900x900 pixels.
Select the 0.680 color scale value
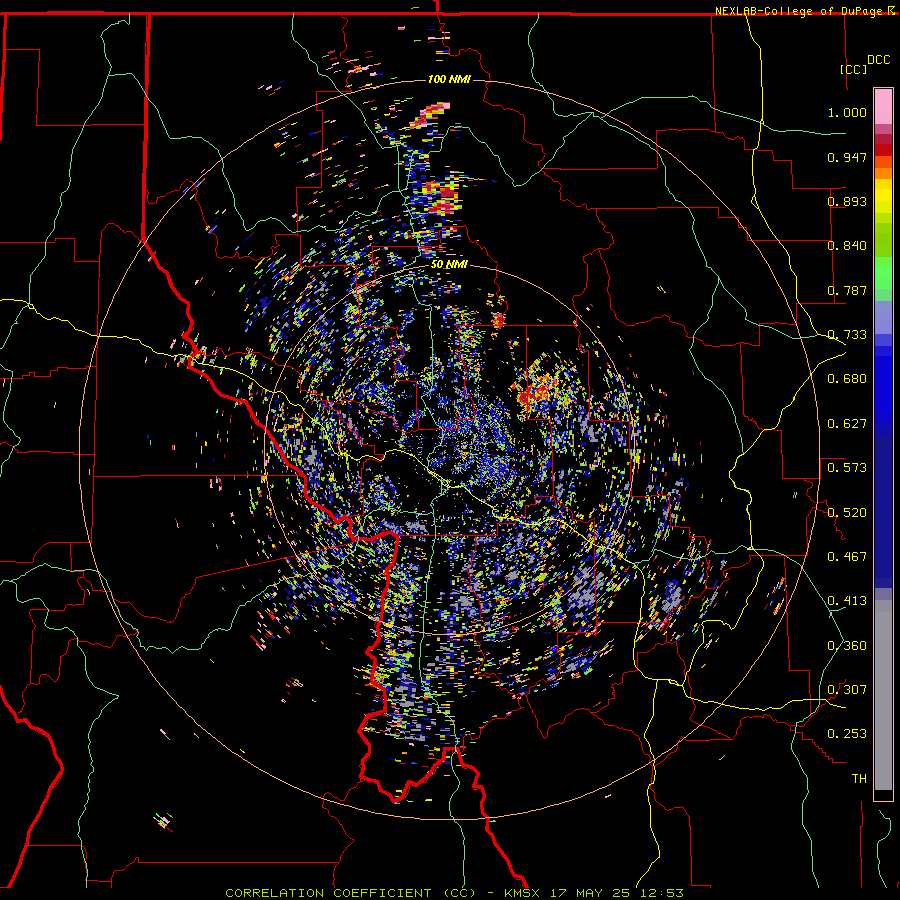[x=847, y=379]
